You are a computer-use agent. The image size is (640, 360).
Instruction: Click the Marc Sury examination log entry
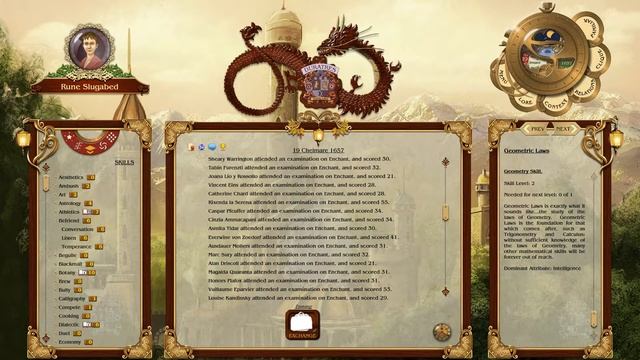(x=289, y=254)
